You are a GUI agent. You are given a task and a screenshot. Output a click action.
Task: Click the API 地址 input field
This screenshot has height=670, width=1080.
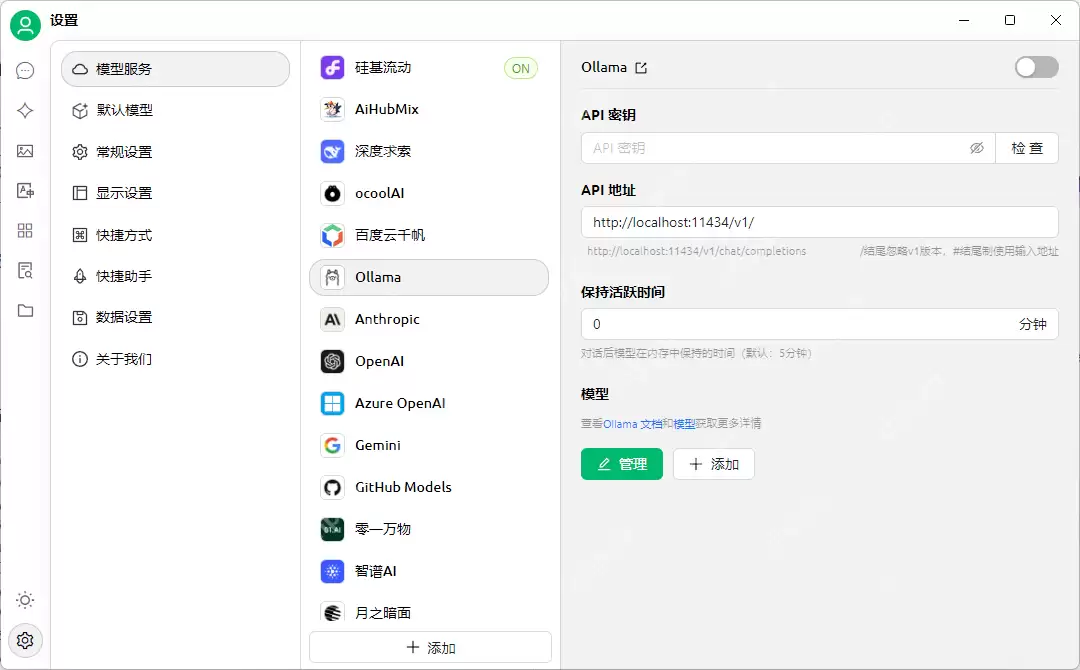820,222
